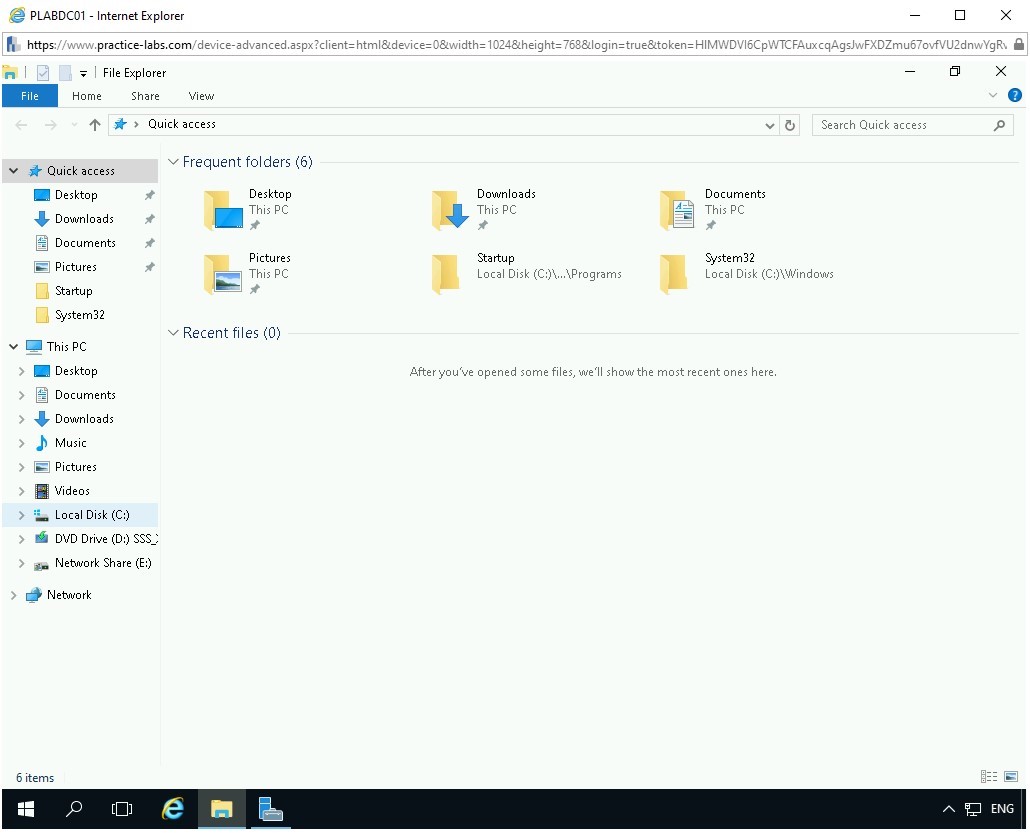Open File Explorer help icon
Screen dimensions: 1030x833
pos(1014,95)
